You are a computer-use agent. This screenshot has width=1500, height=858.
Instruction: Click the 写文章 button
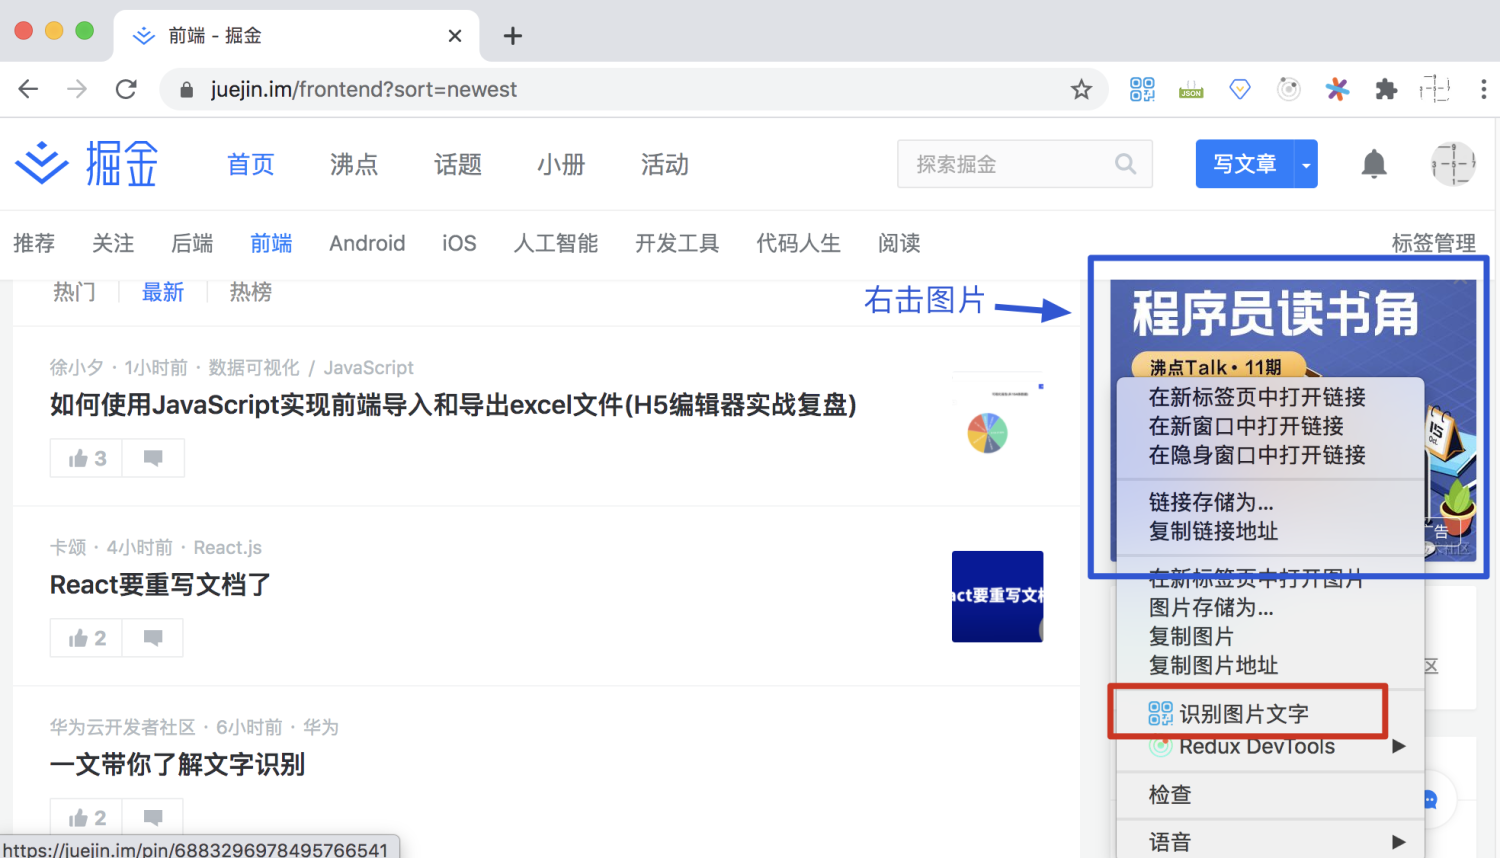pyautogui.click(x=1245, y=164)
